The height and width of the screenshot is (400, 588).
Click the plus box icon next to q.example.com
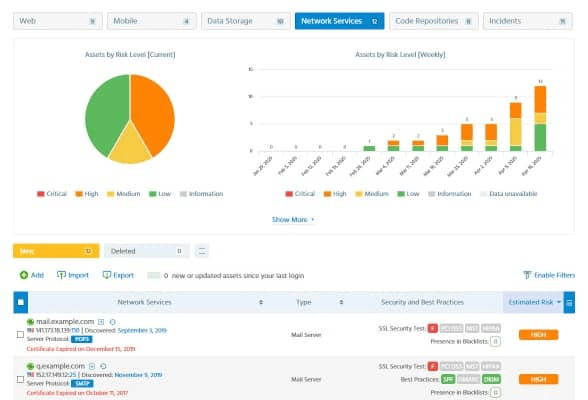coord(92,366)
